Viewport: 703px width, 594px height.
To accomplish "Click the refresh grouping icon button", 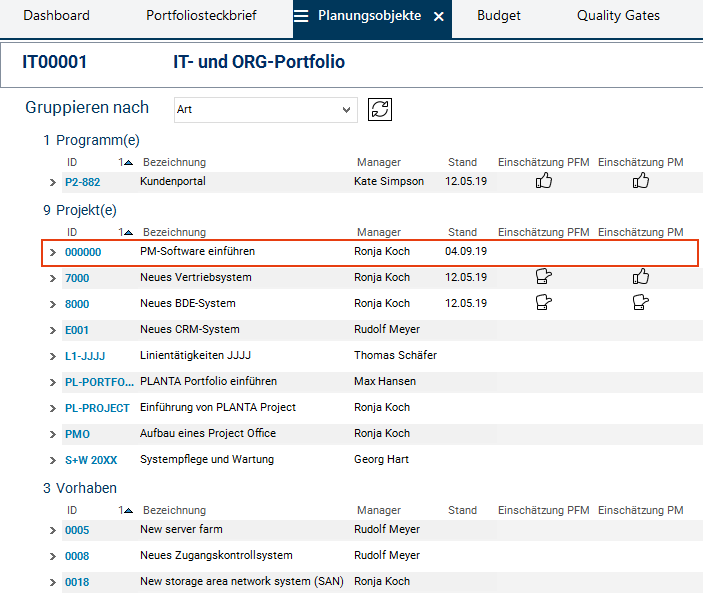I will point(379,109).
